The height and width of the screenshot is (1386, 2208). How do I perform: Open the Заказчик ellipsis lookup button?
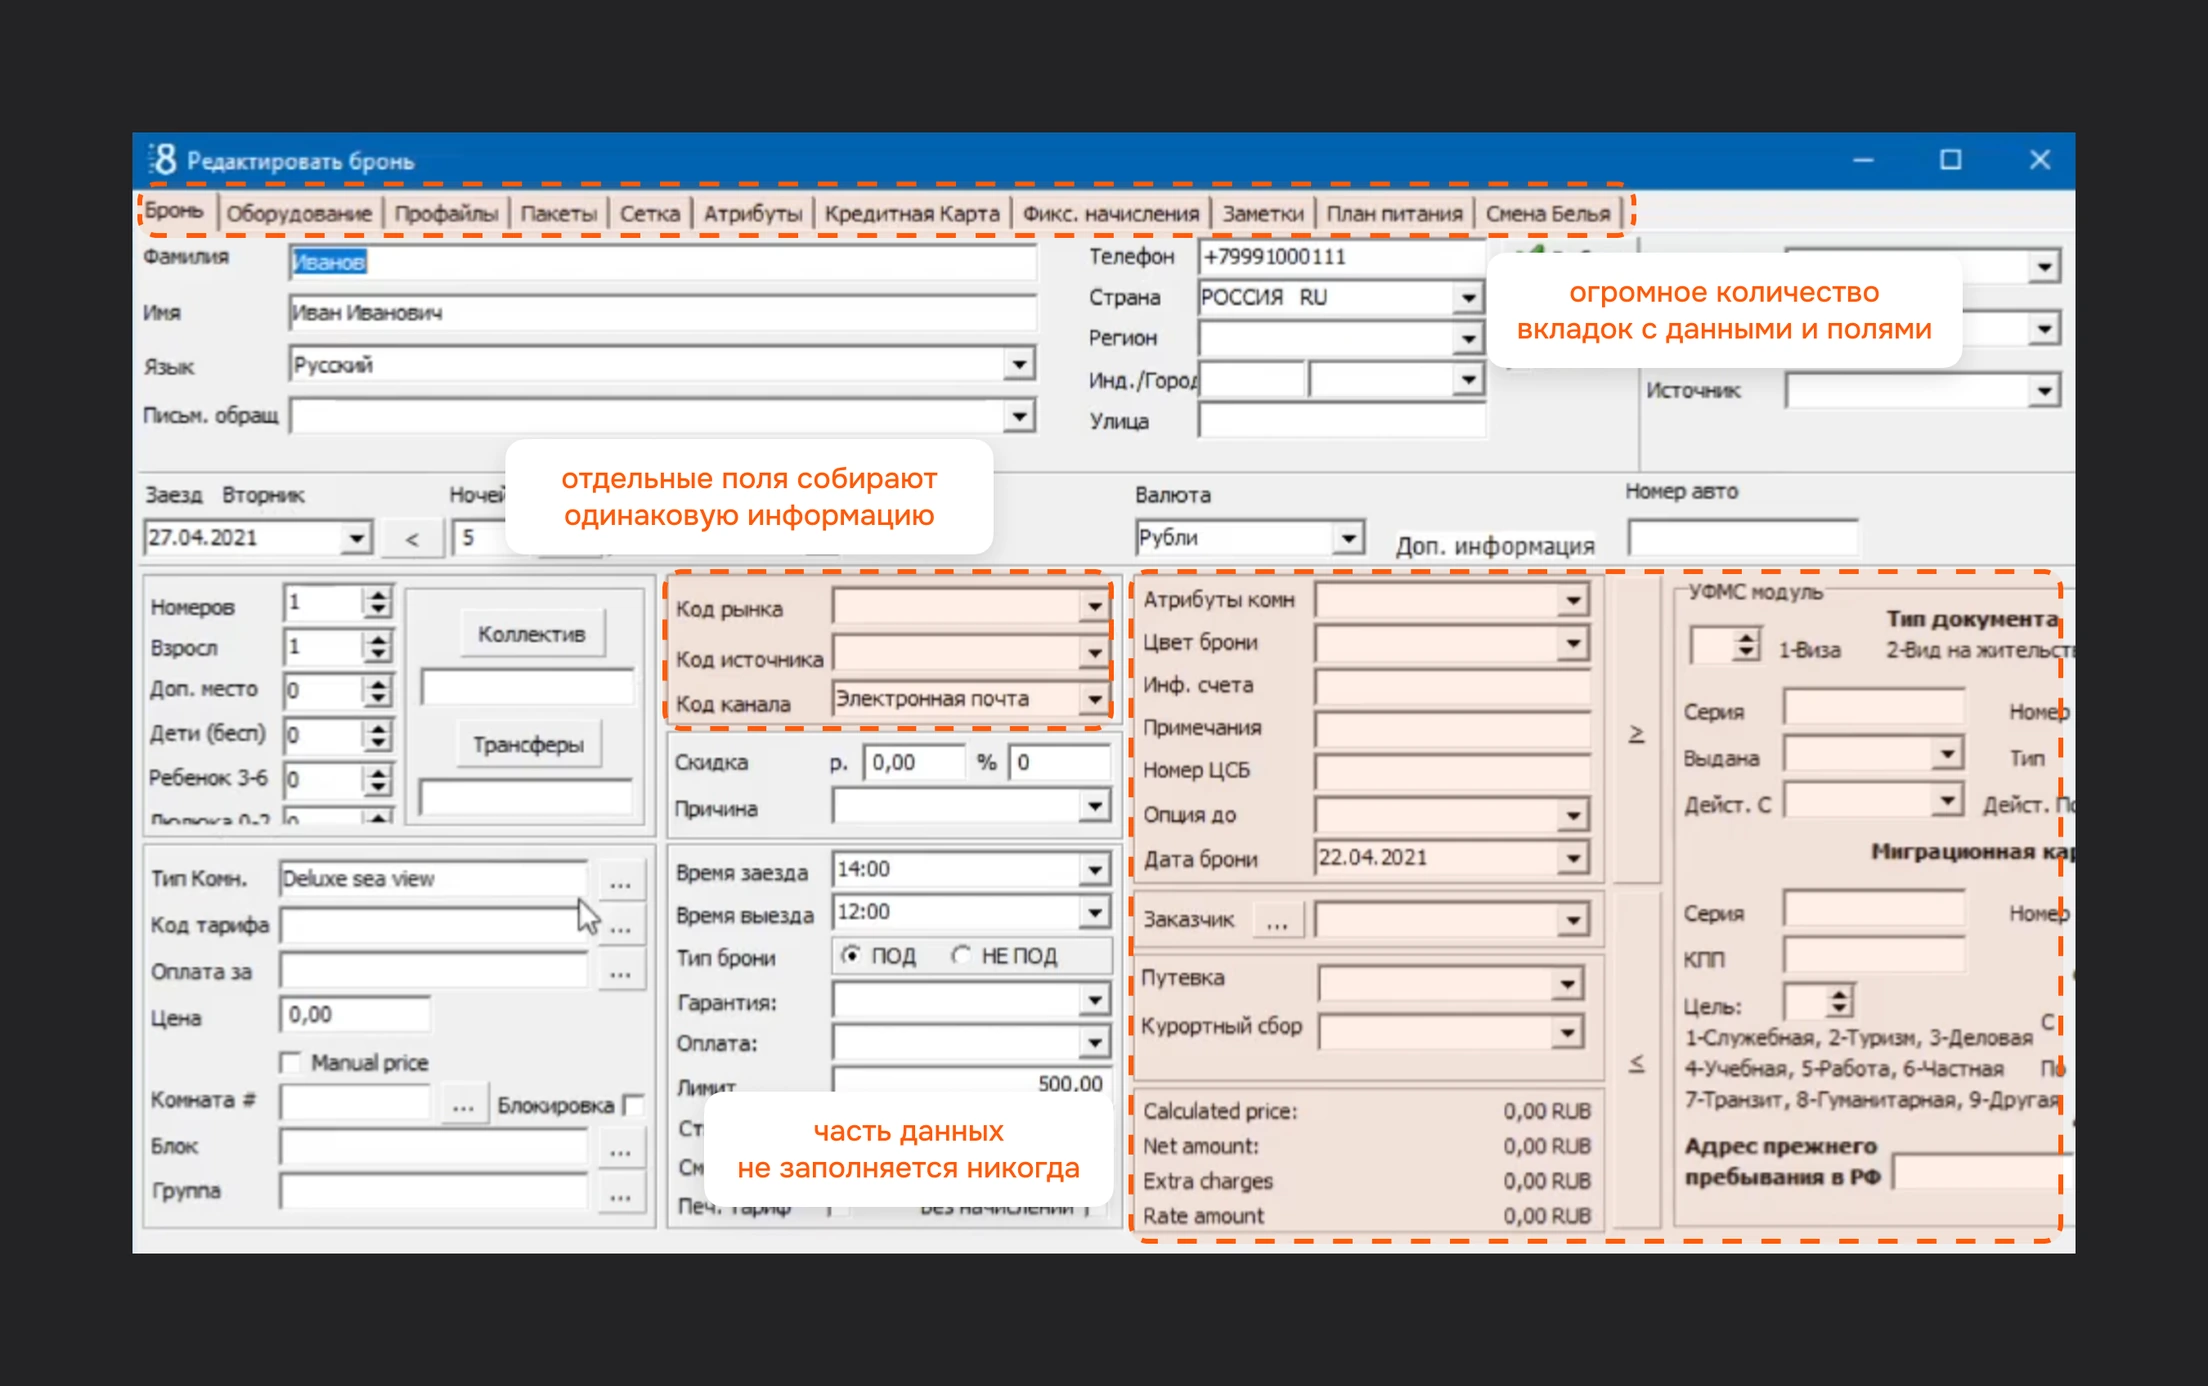[x=1277, y=920]
